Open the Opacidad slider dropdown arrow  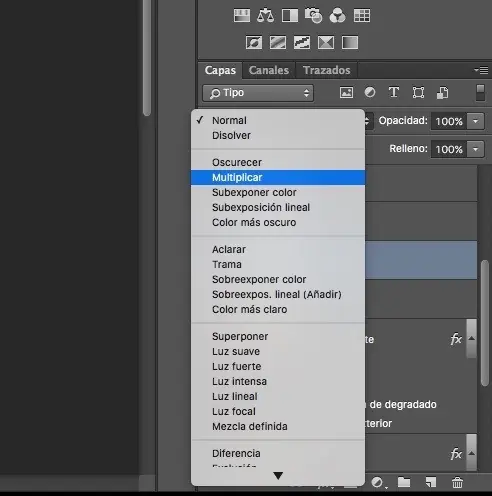[x=475, y=121]
